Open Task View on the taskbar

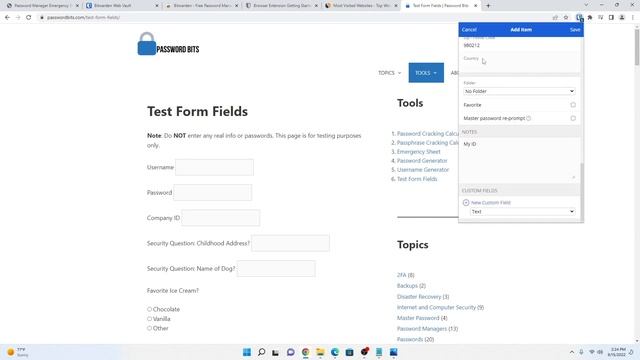(276, 352)
